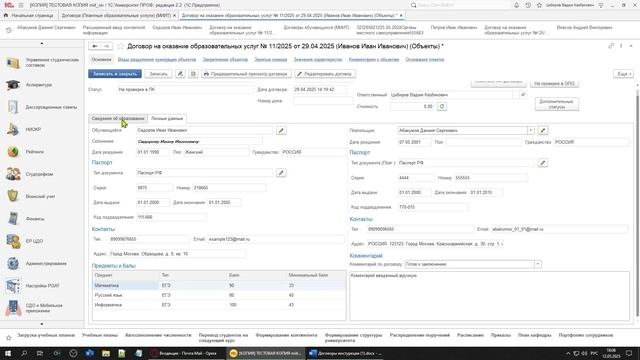This screenshot has width=640, height=360.
Task: Open Закрепление объектов link
Action: click(x=225, y=60)
